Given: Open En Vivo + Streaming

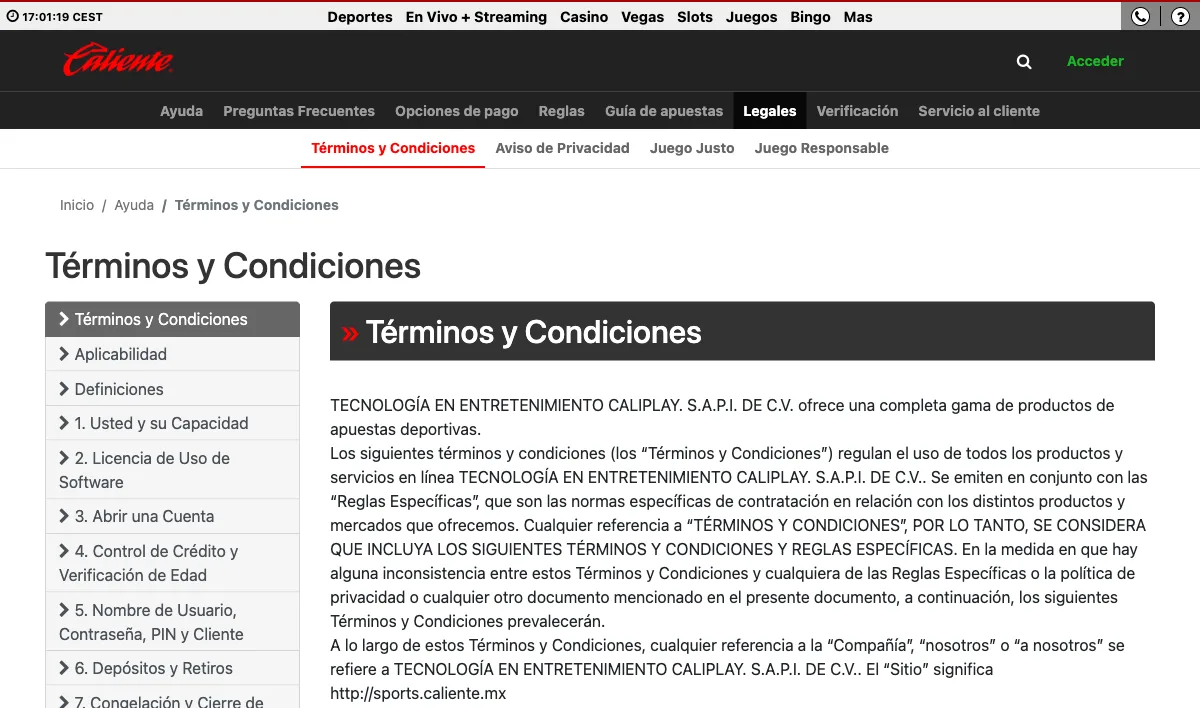Looking at the screenshot, I should [476, 17].
